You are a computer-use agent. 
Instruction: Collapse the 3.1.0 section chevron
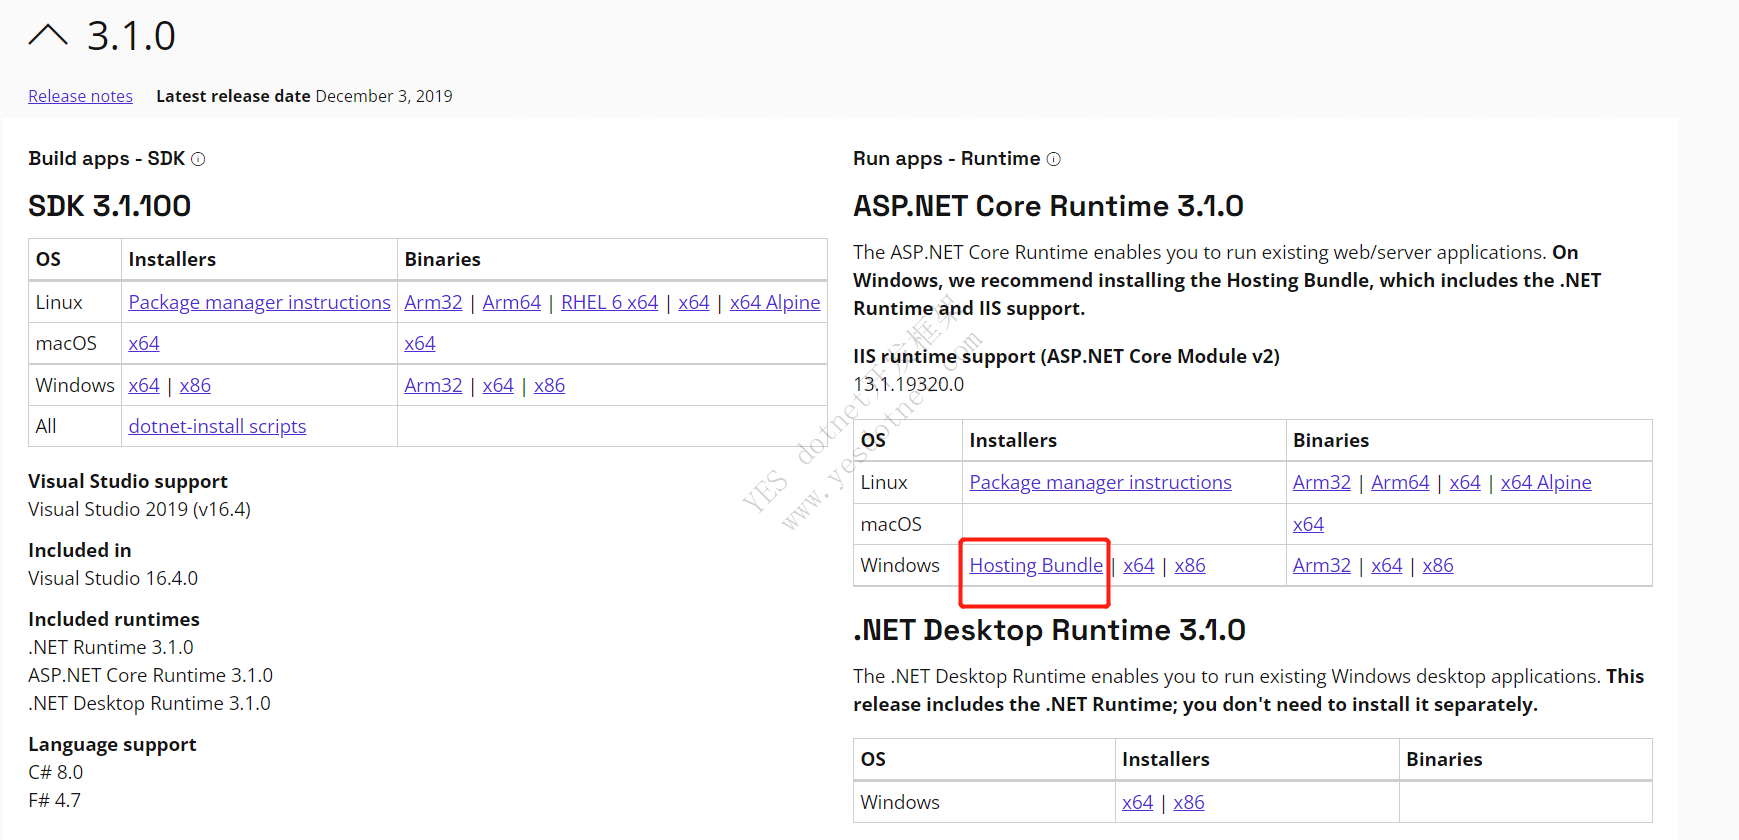point(48,36)
